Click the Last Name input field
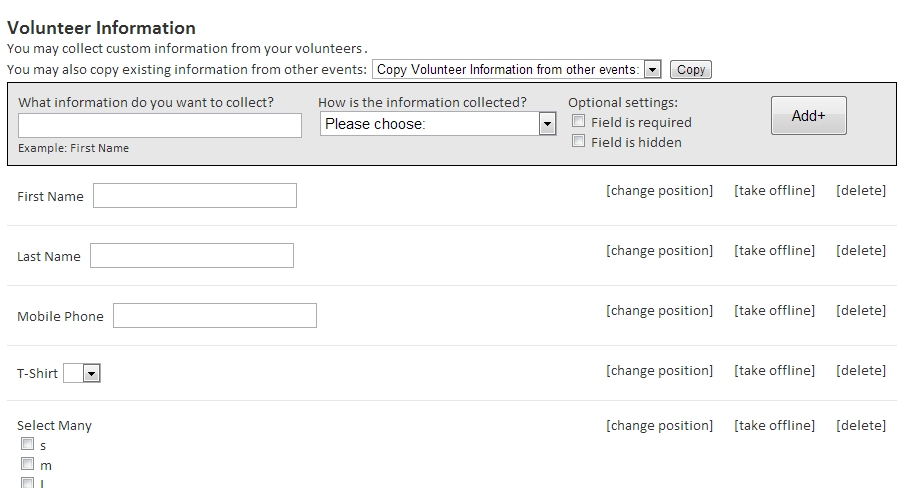The image size is (908, 488). [x=192, y=256]
